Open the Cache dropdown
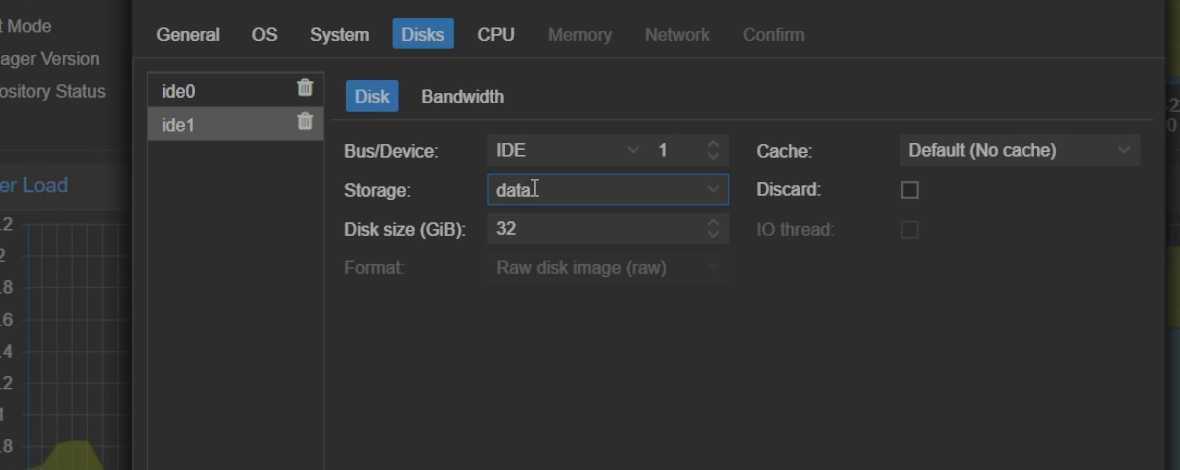The height and width of the screenshot is (470, 1180). click(1020, 150)
